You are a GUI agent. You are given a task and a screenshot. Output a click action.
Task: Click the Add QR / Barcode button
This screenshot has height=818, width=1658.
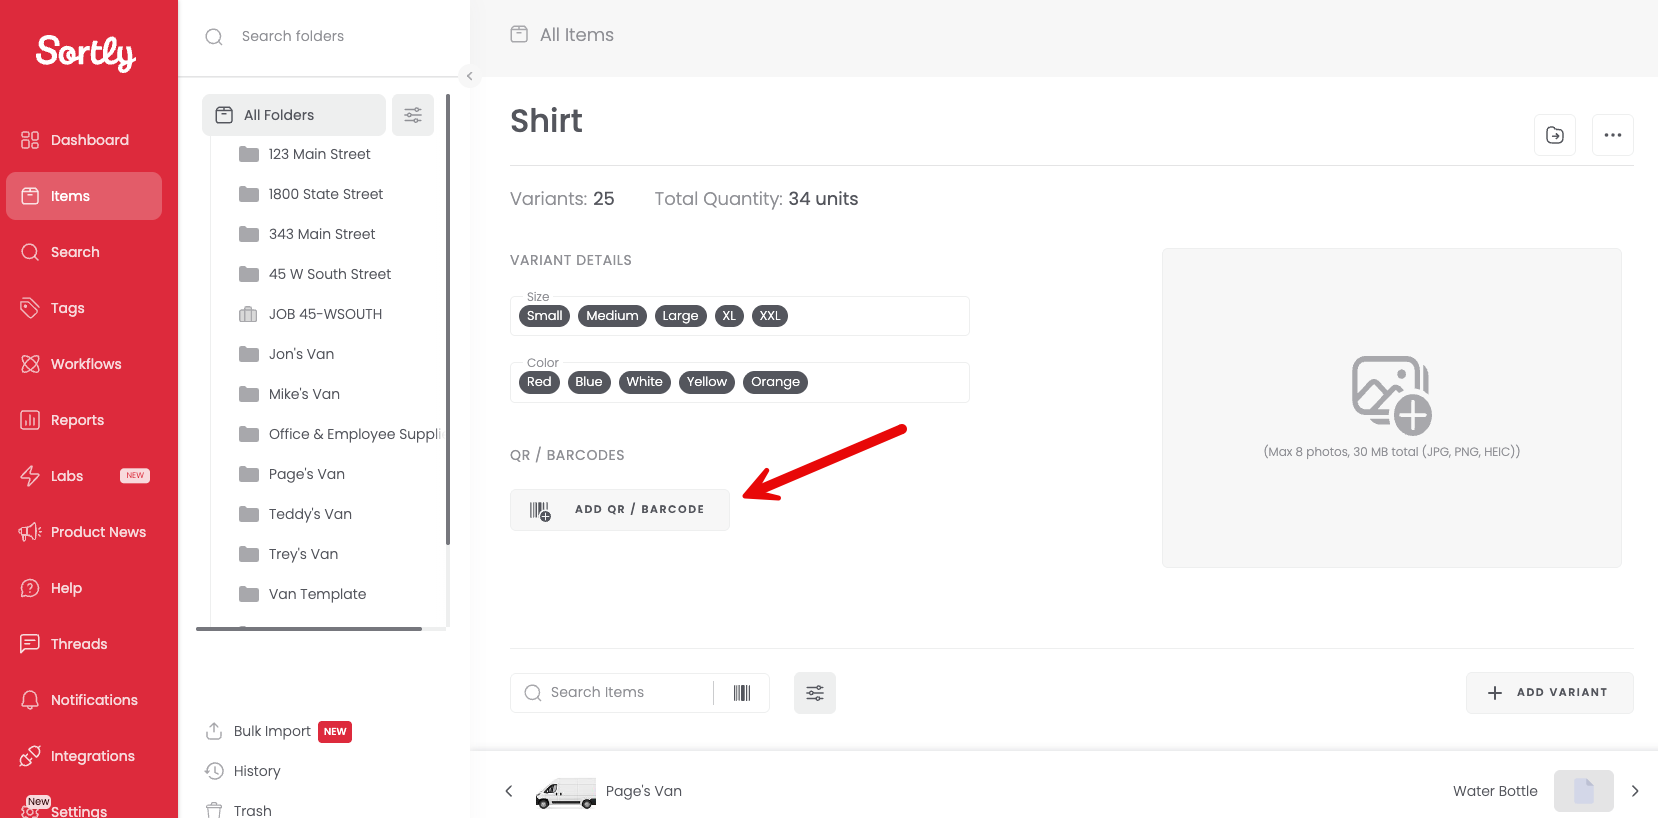[620, 510]
